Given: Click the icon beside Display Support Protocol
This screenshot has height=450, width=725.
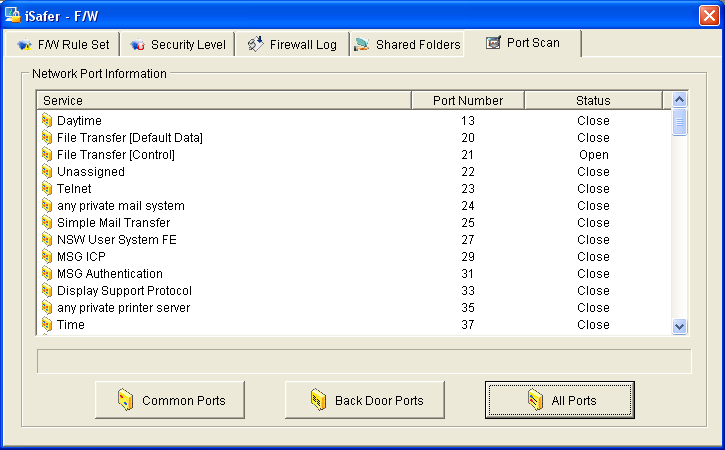Looking at the screenshot, I should (x=47, y=291).
